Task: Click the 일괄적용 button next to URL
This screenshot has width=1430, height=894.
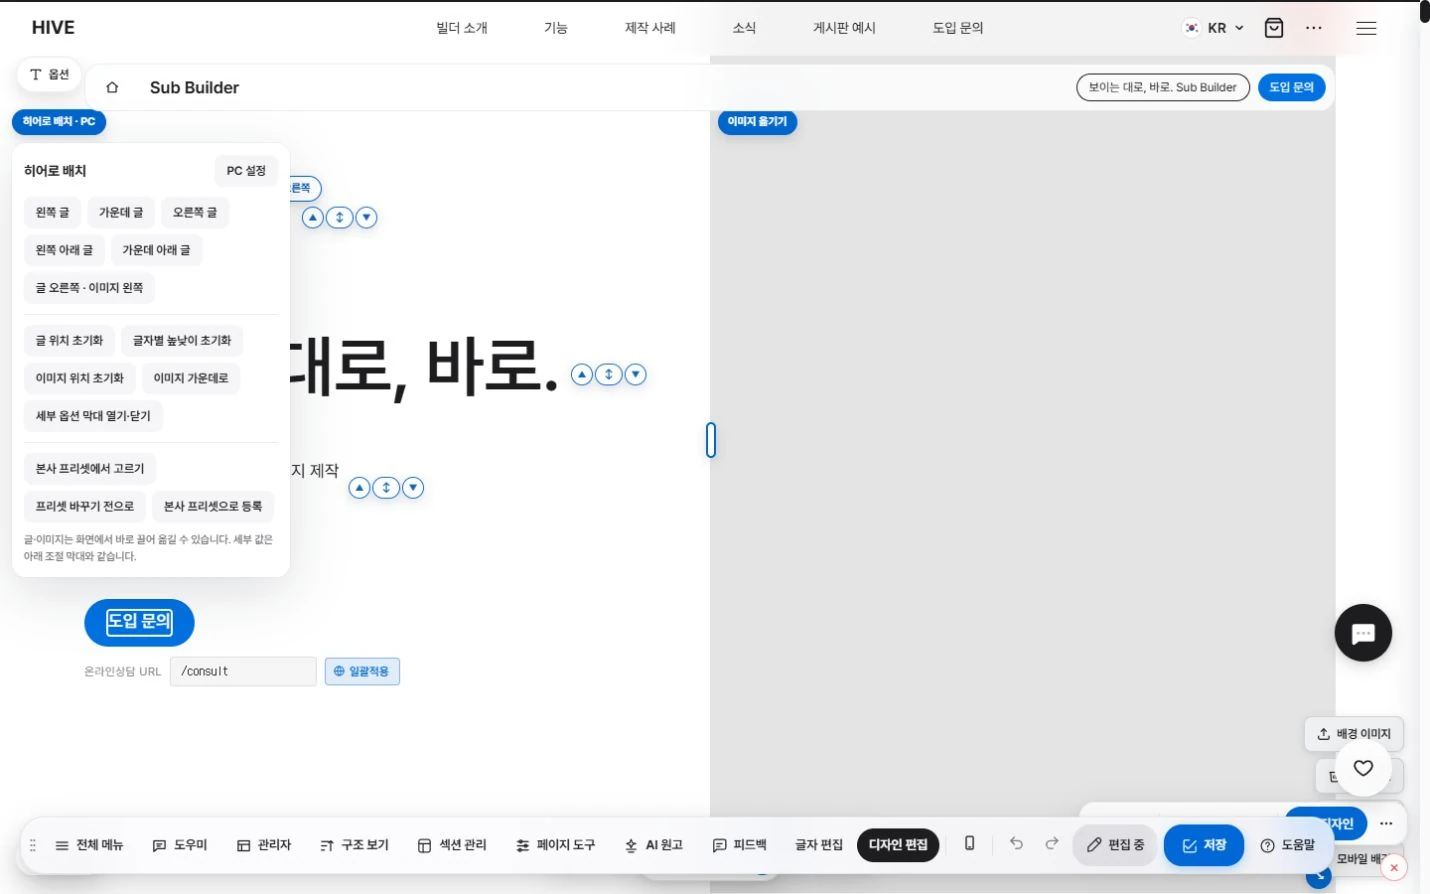Action: [x=362, y=671]
